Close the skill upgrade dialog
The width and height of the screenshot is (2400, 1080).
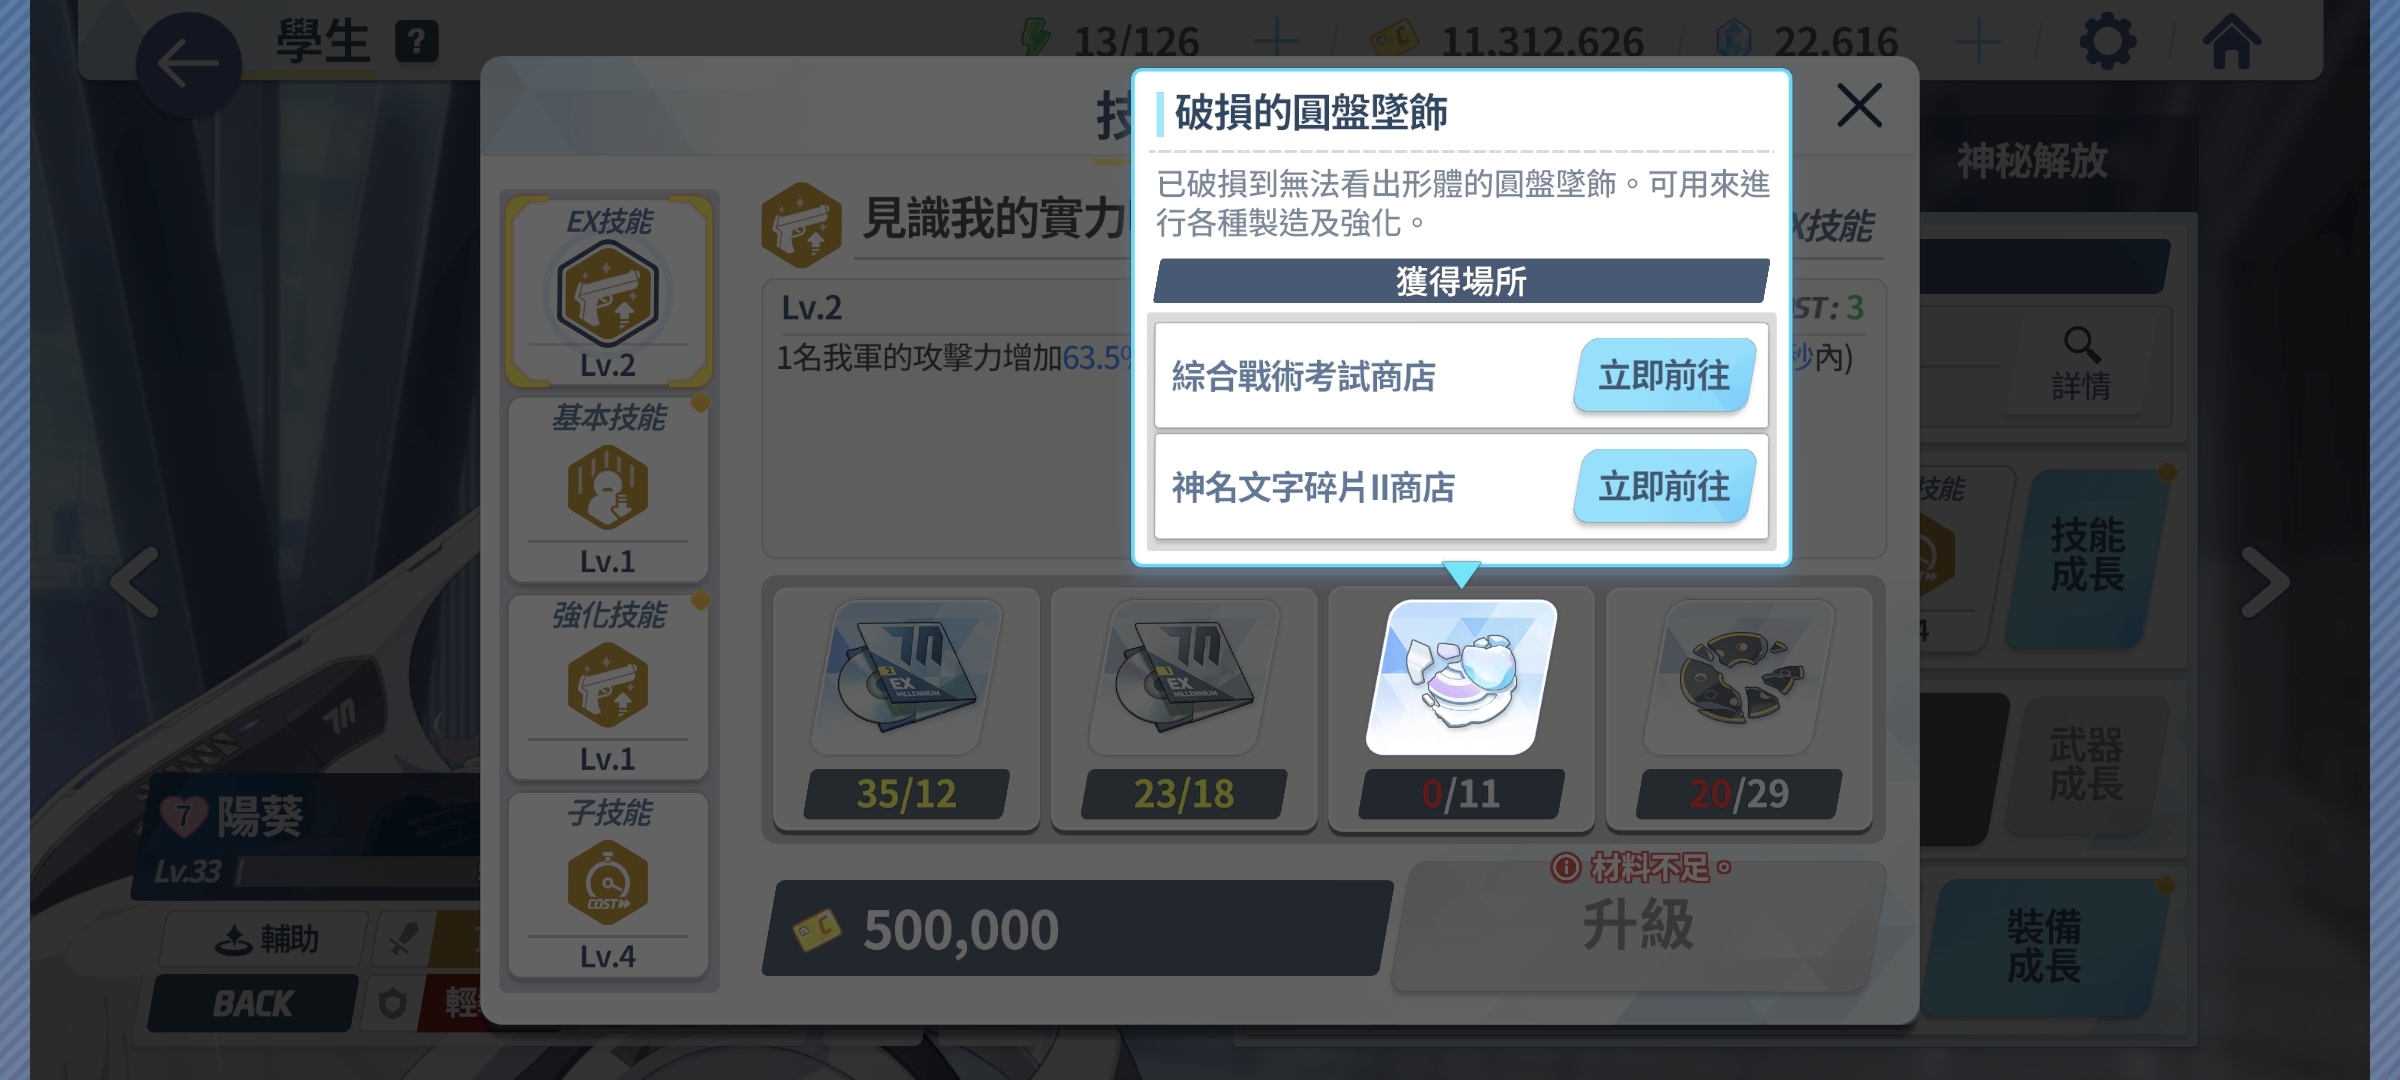click(1859, 105)
